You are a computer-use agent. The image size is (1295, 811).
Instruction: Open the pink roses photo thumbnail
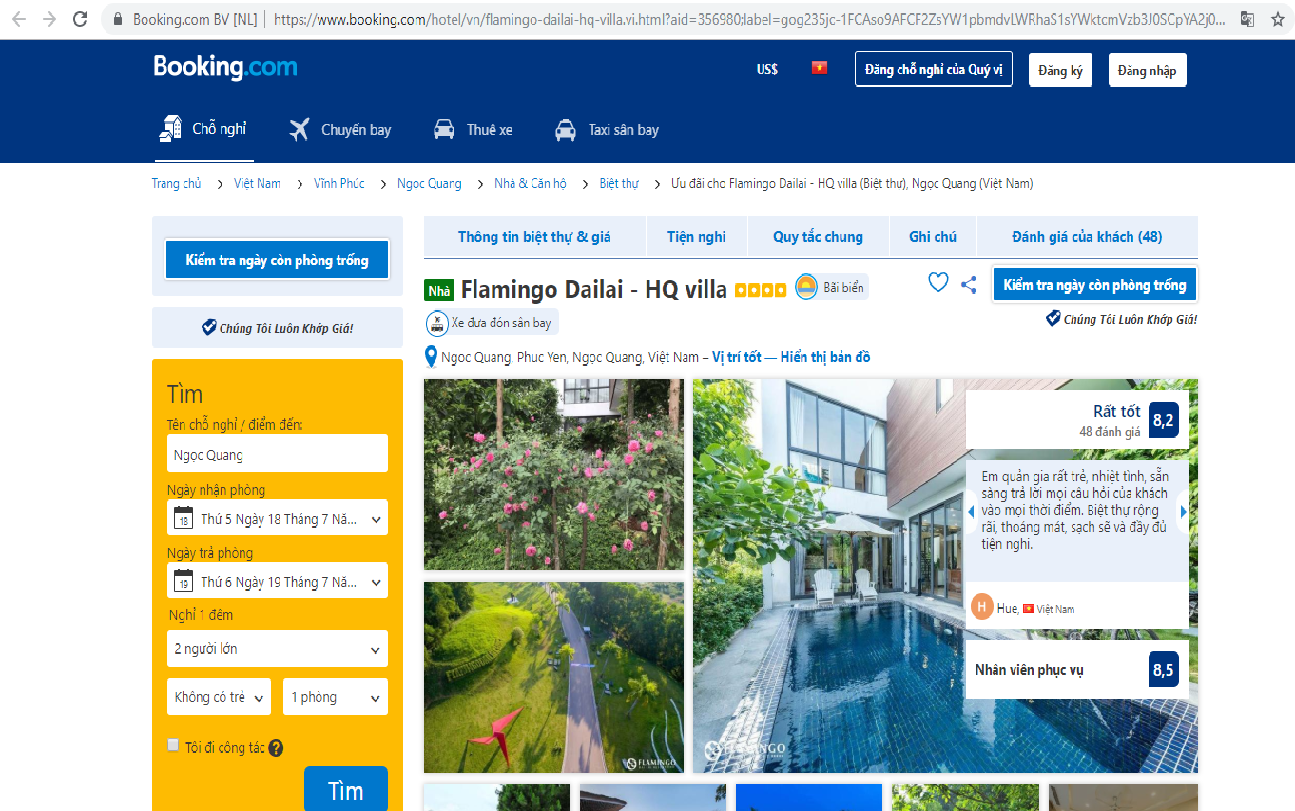[x=554, y=474]
